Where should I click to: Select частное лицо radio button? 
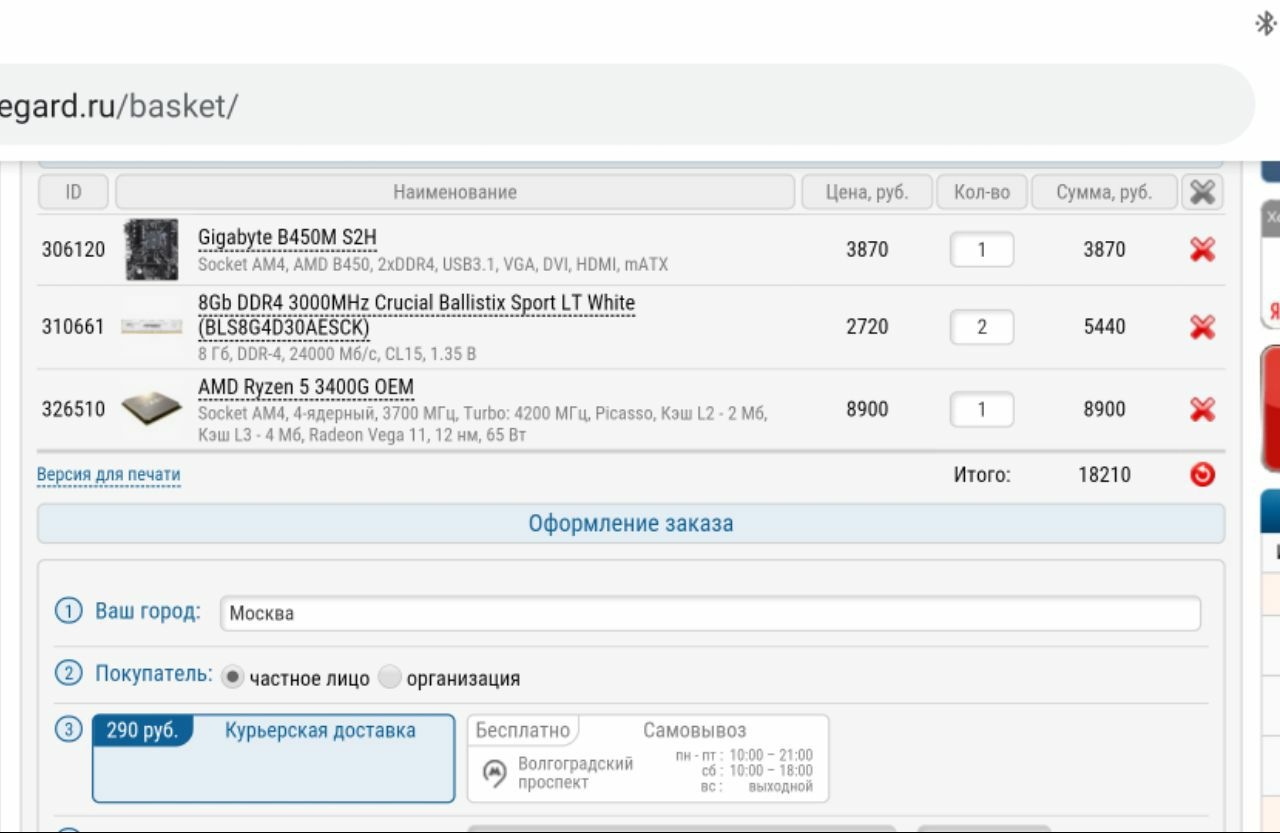[232, 677]
